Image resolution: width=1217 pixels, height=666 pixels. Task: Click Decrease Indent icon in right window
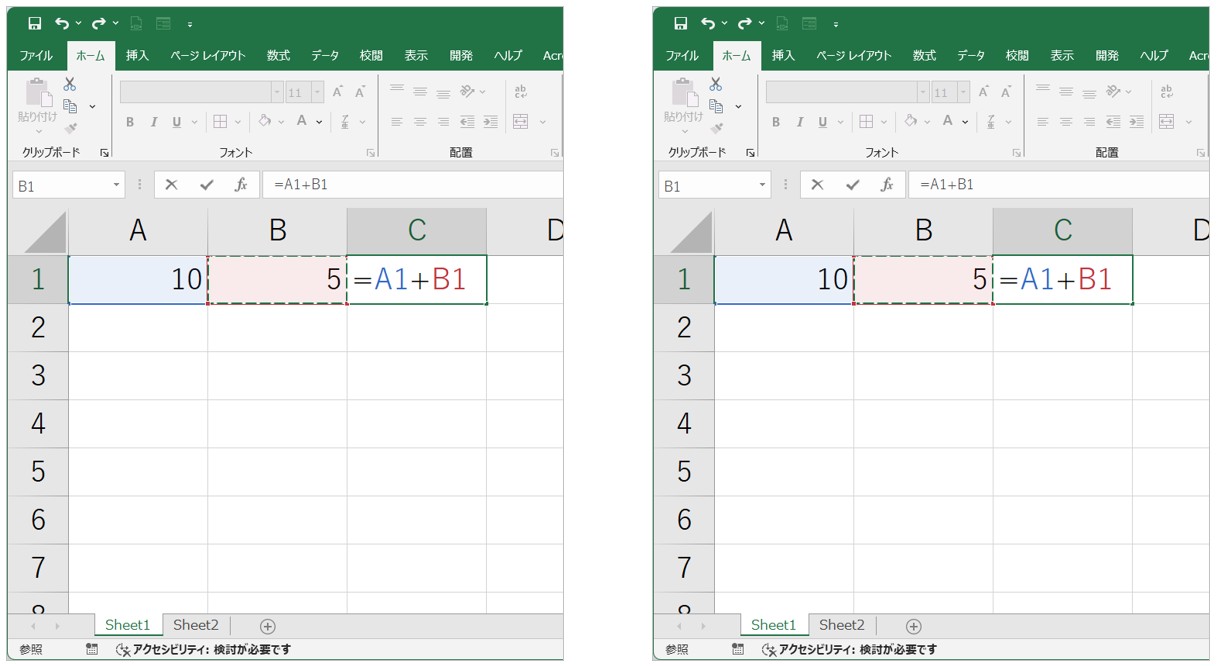tap(1113, 122)
